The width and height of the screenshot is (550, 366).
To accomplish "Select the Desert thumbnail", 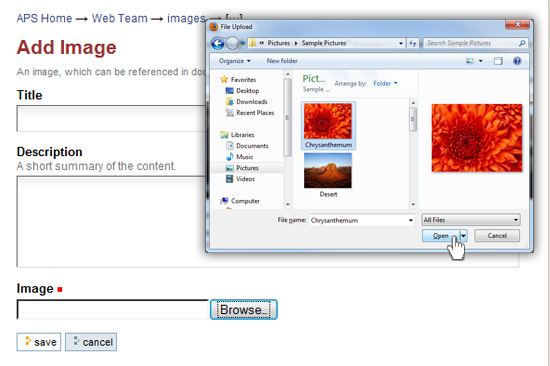I will point(328,175).
